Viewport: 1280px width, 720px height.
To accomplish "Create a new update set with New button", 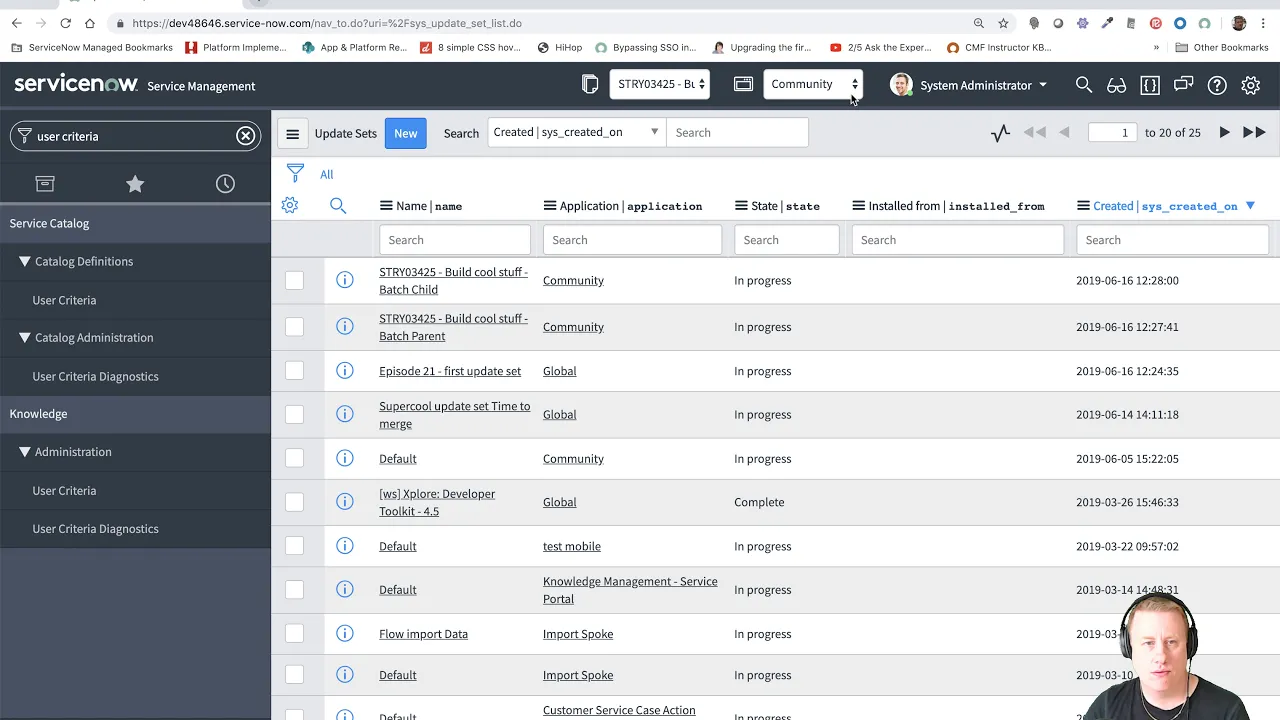I will coord(405,132).
